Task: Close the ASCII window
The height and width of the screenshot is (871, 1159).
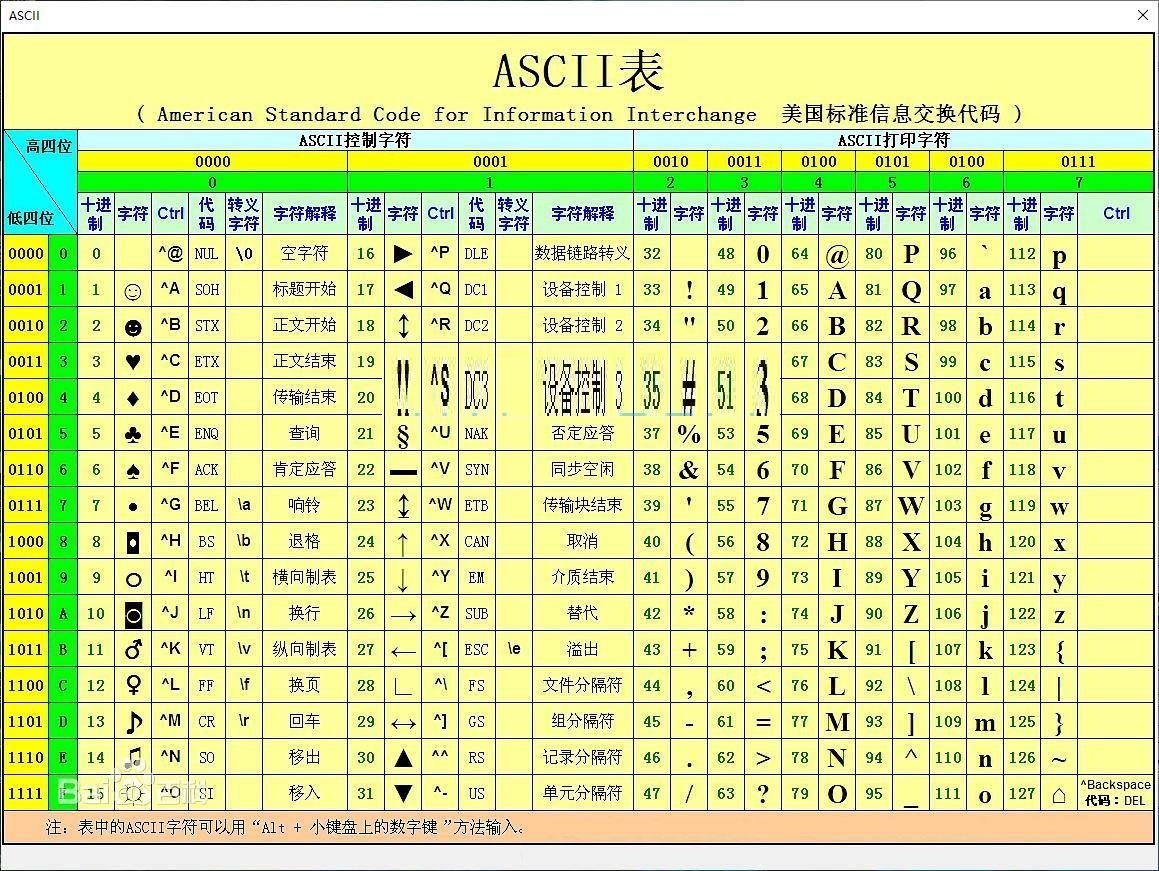Action: click(1143, 15)
